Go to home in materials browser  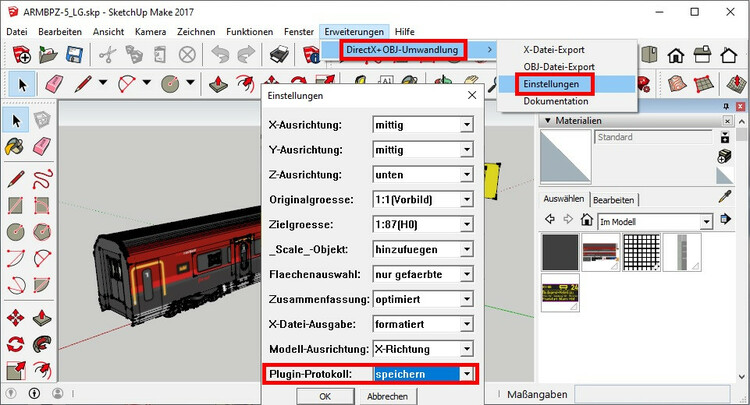(586, 219)
